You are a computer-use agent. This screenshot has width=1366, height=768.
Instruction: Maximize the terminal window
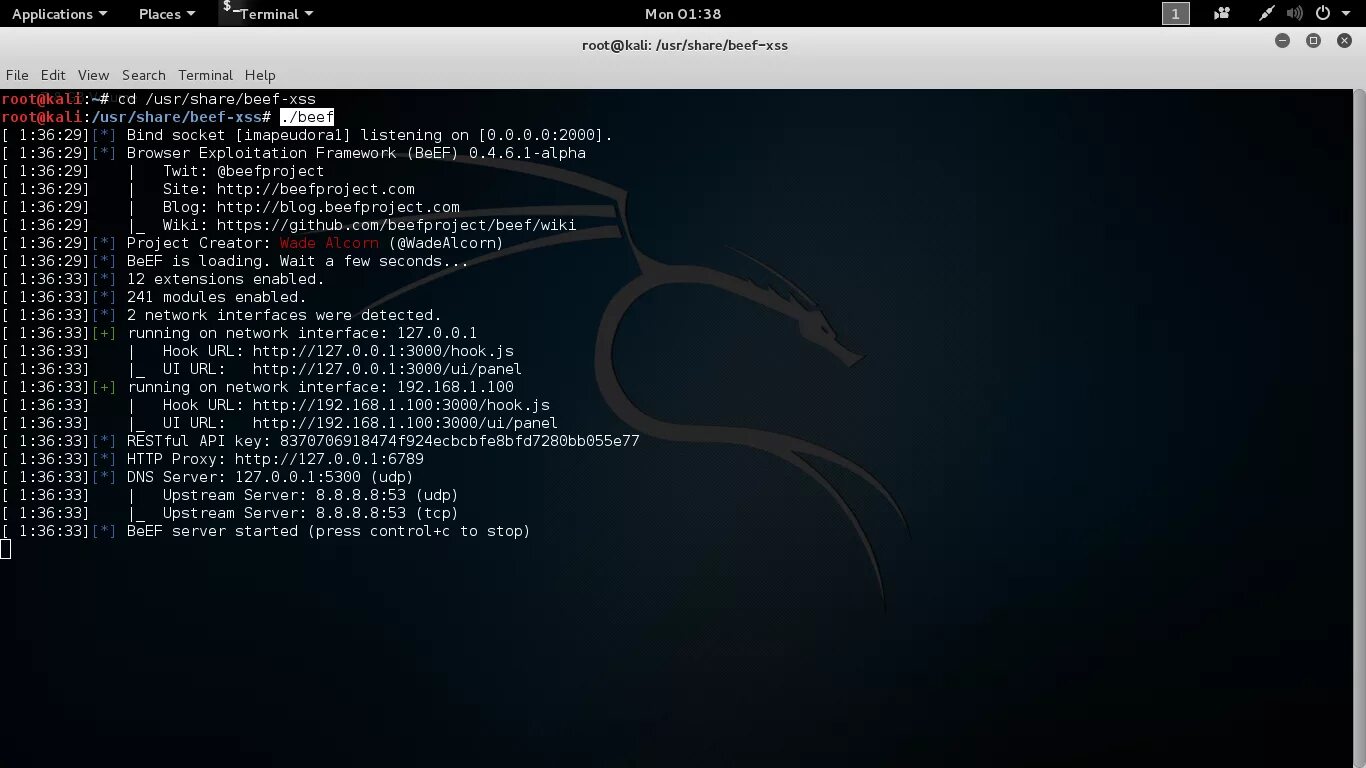1314,41
